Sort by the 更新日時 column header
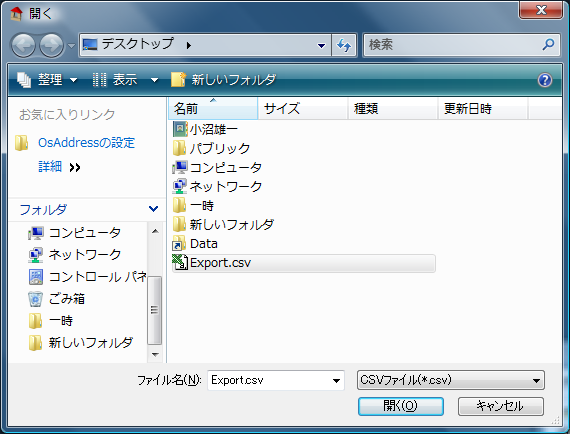Image resolution: width=570 pixels, height=434 pixels. coord(482,108)
